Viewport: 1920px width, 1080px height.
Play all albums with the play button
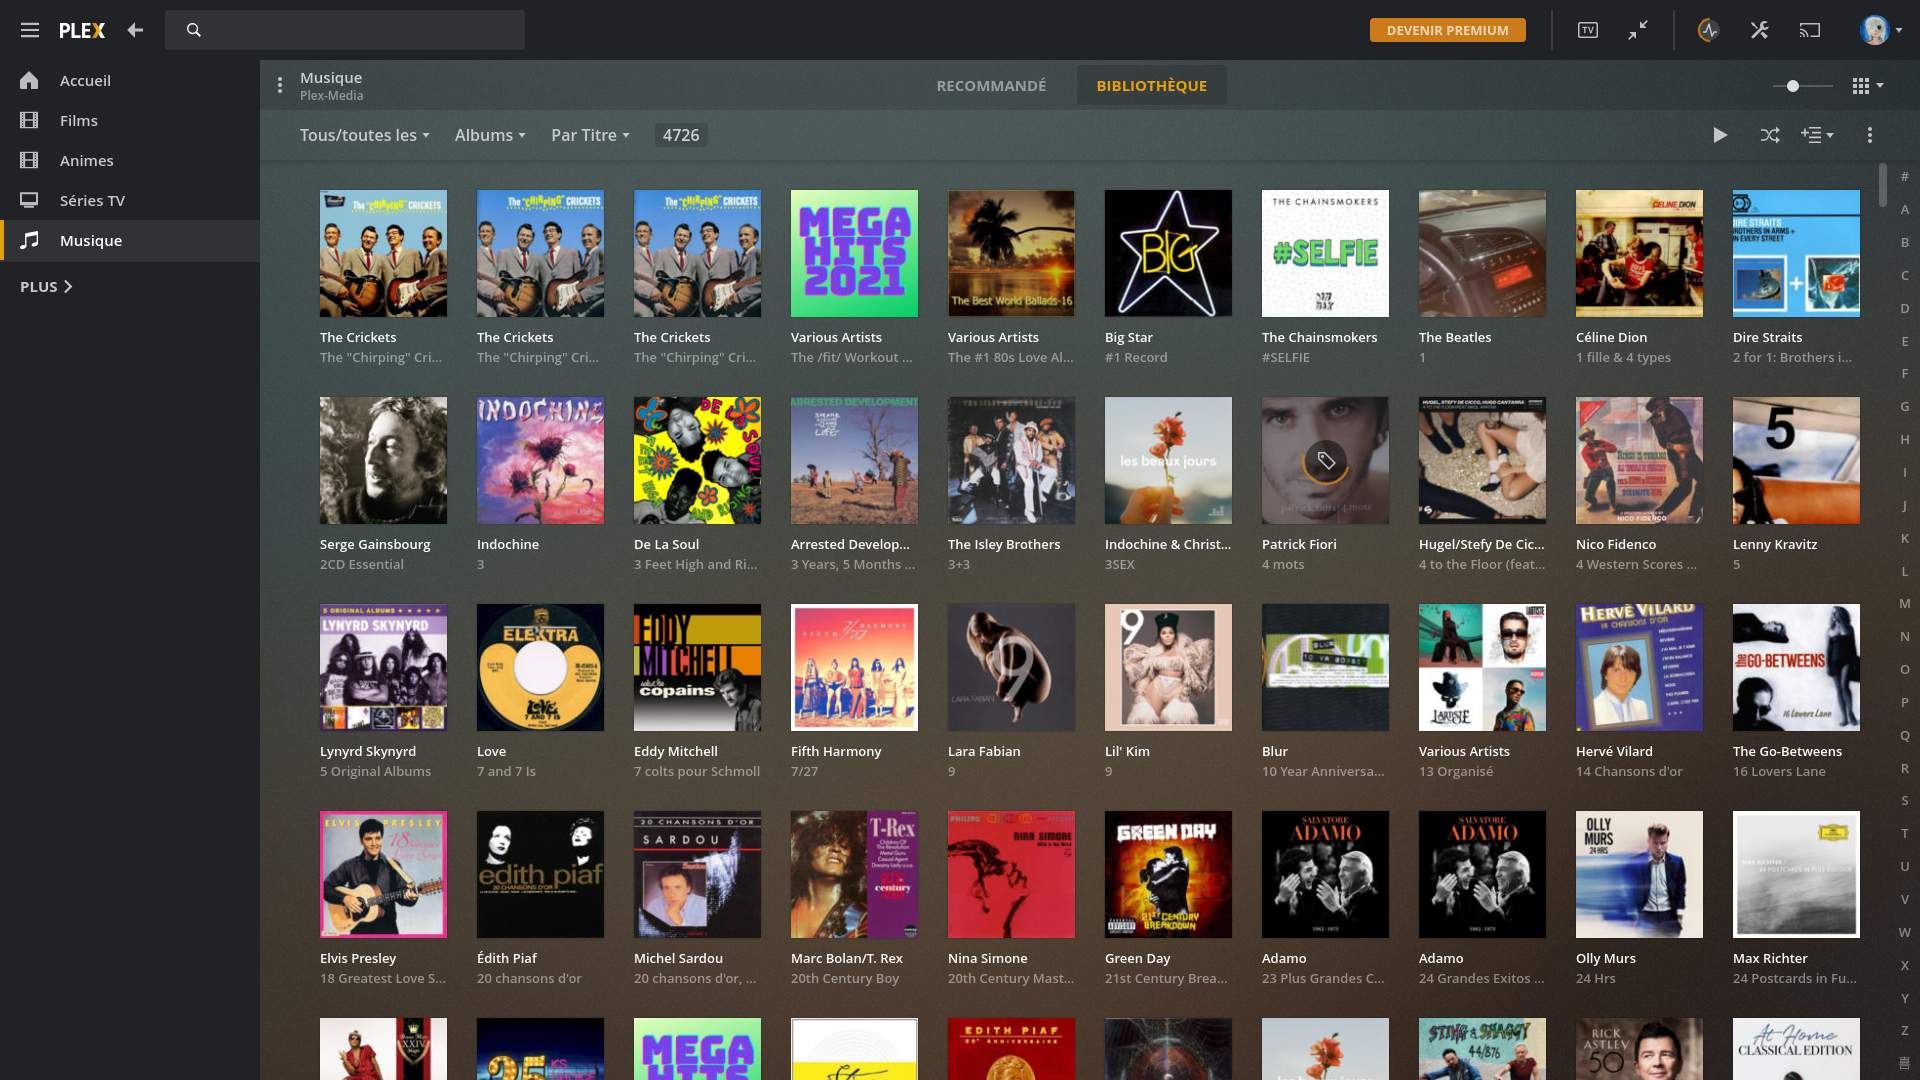click(1720, 135)
